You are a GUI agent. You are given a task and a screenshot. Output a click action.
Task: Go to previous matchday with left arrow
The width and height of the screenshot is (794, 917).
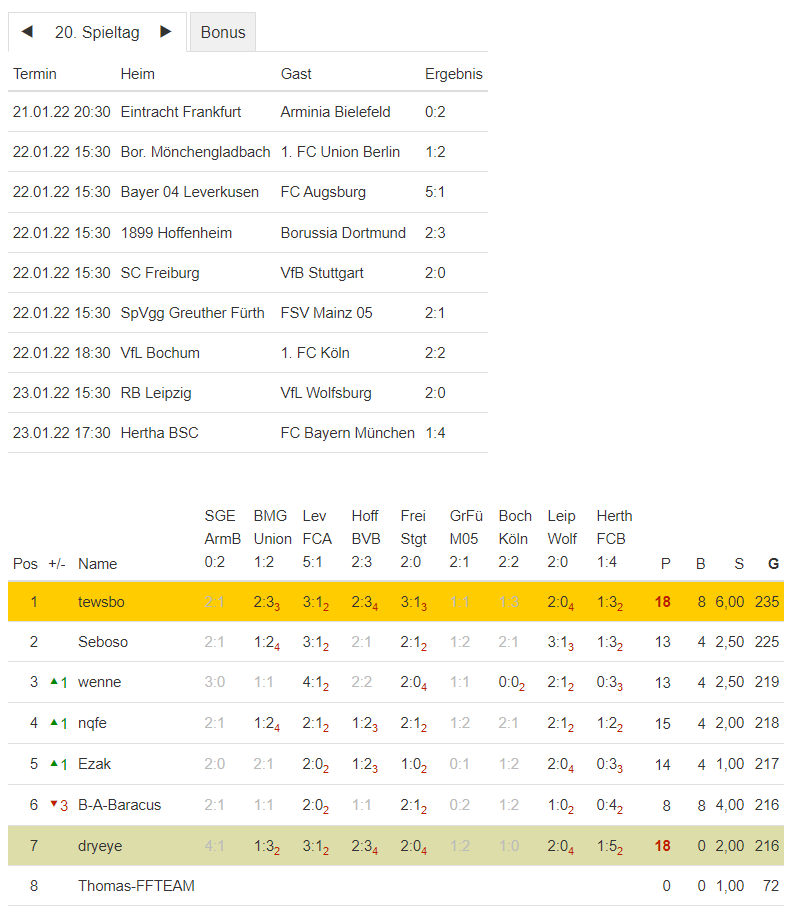(27, 32)
